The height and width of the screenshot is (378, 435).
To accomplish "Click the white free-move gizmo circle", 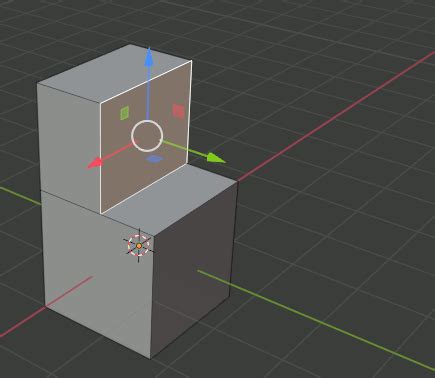I will [x=147, y=136].
